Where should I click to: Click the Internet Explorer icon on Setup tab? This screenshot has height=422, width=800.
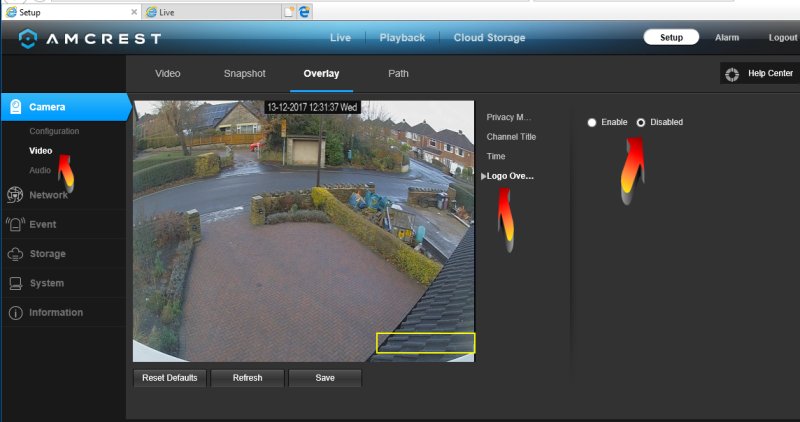point(11,12)
